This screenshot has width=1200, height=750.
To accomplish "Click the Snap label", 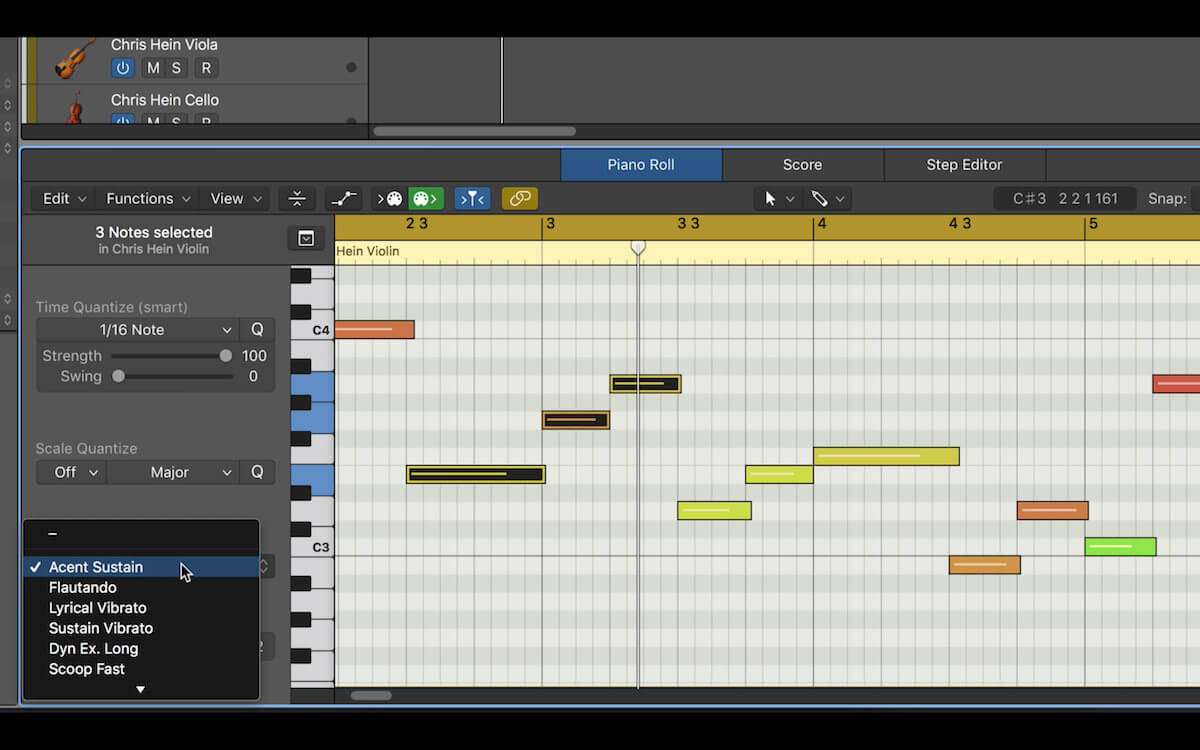I will (x=1167, y=198).
